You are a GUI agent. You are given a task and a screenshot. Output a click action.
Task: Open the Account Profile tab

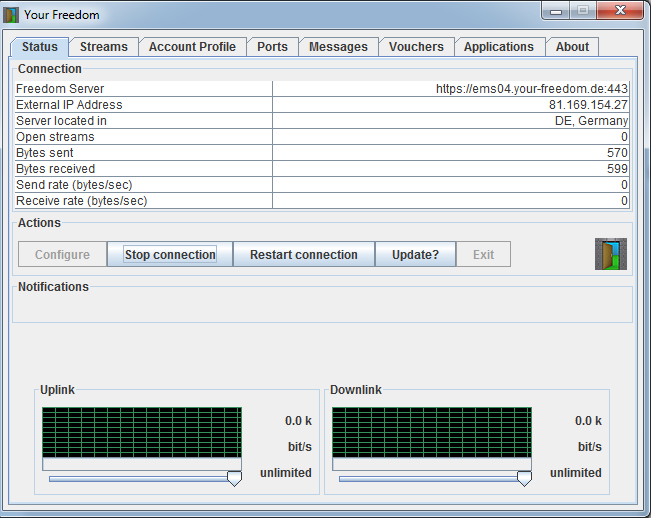(x=192, y=47)
